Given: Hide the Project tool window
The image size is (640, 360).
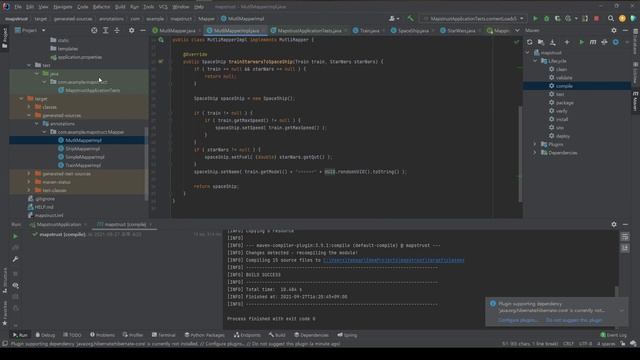Looking at the screenshot, I should point(142,30).
